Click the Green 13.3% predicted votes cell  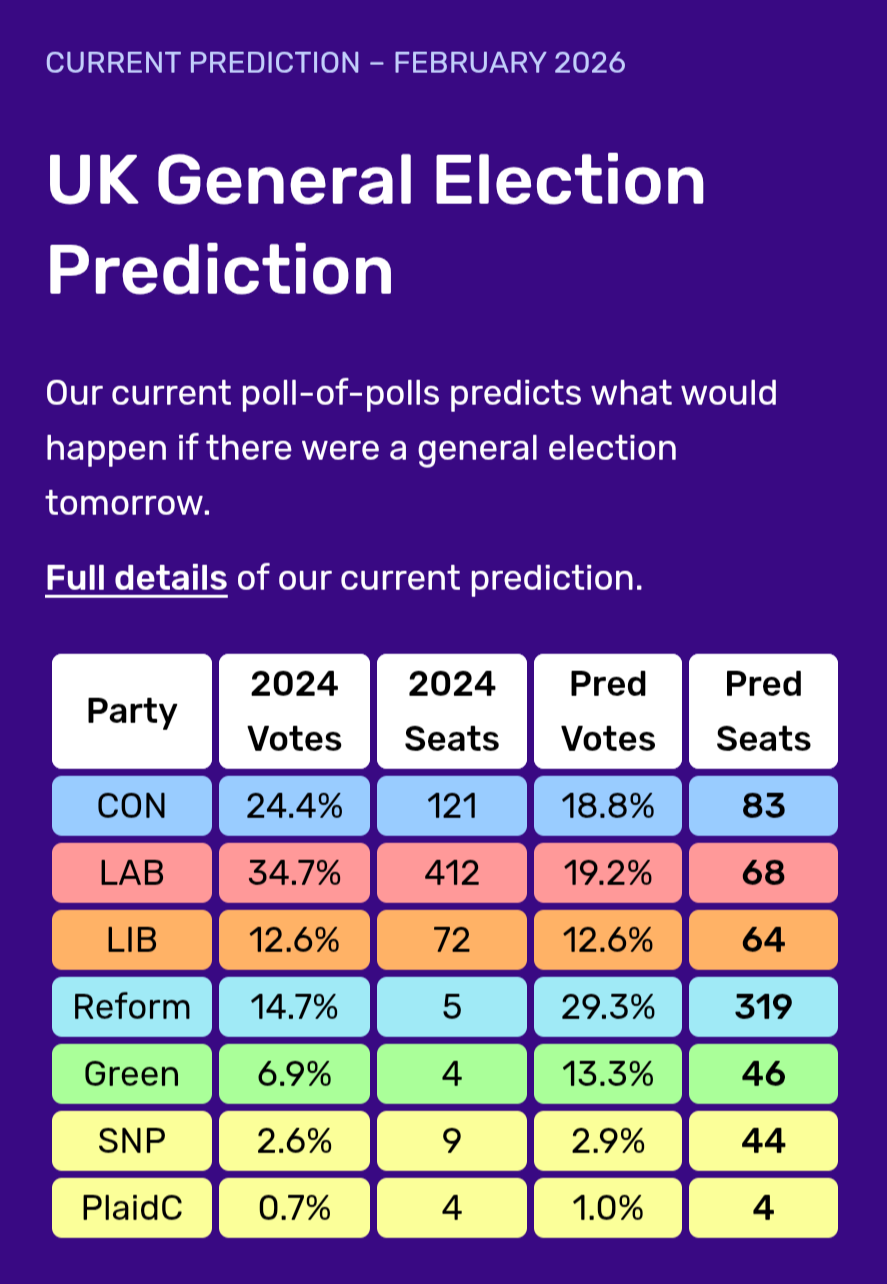[x=608, y=1073]
